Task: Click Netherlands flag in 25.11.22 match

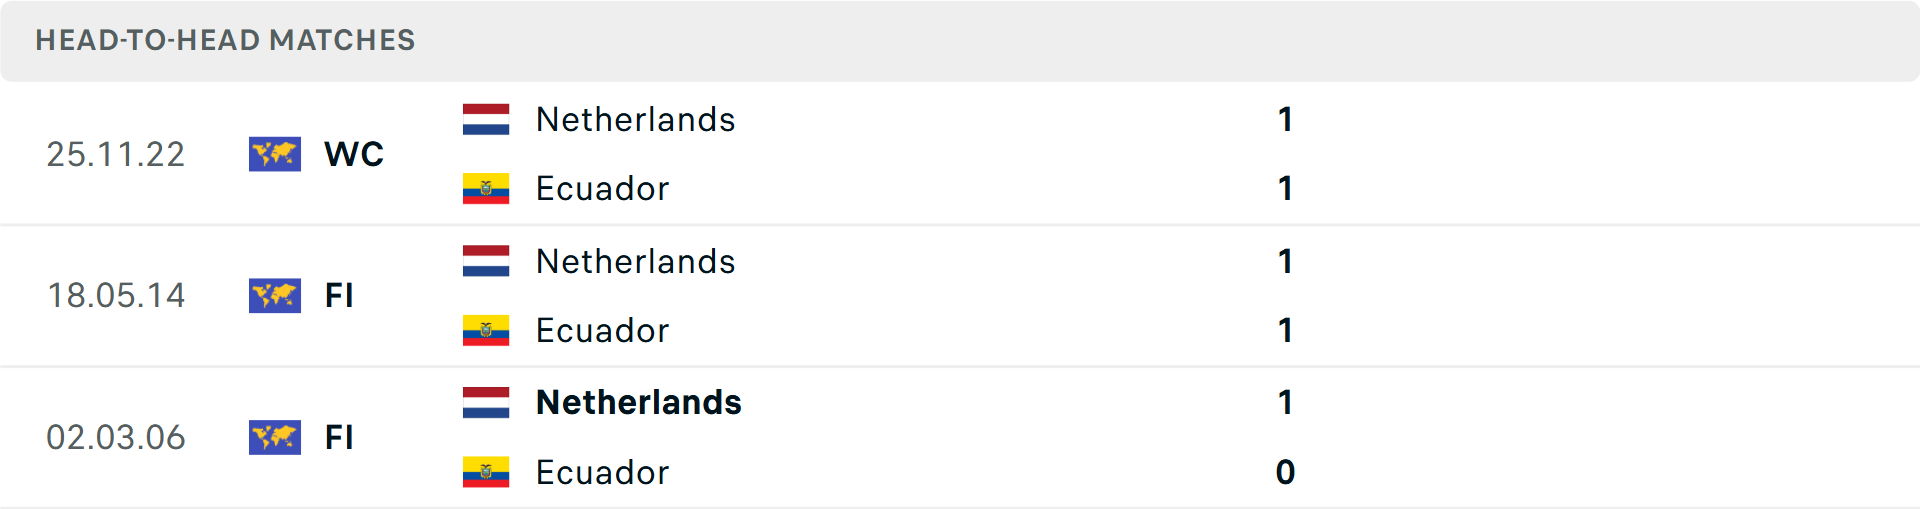Action: point(486,119)
